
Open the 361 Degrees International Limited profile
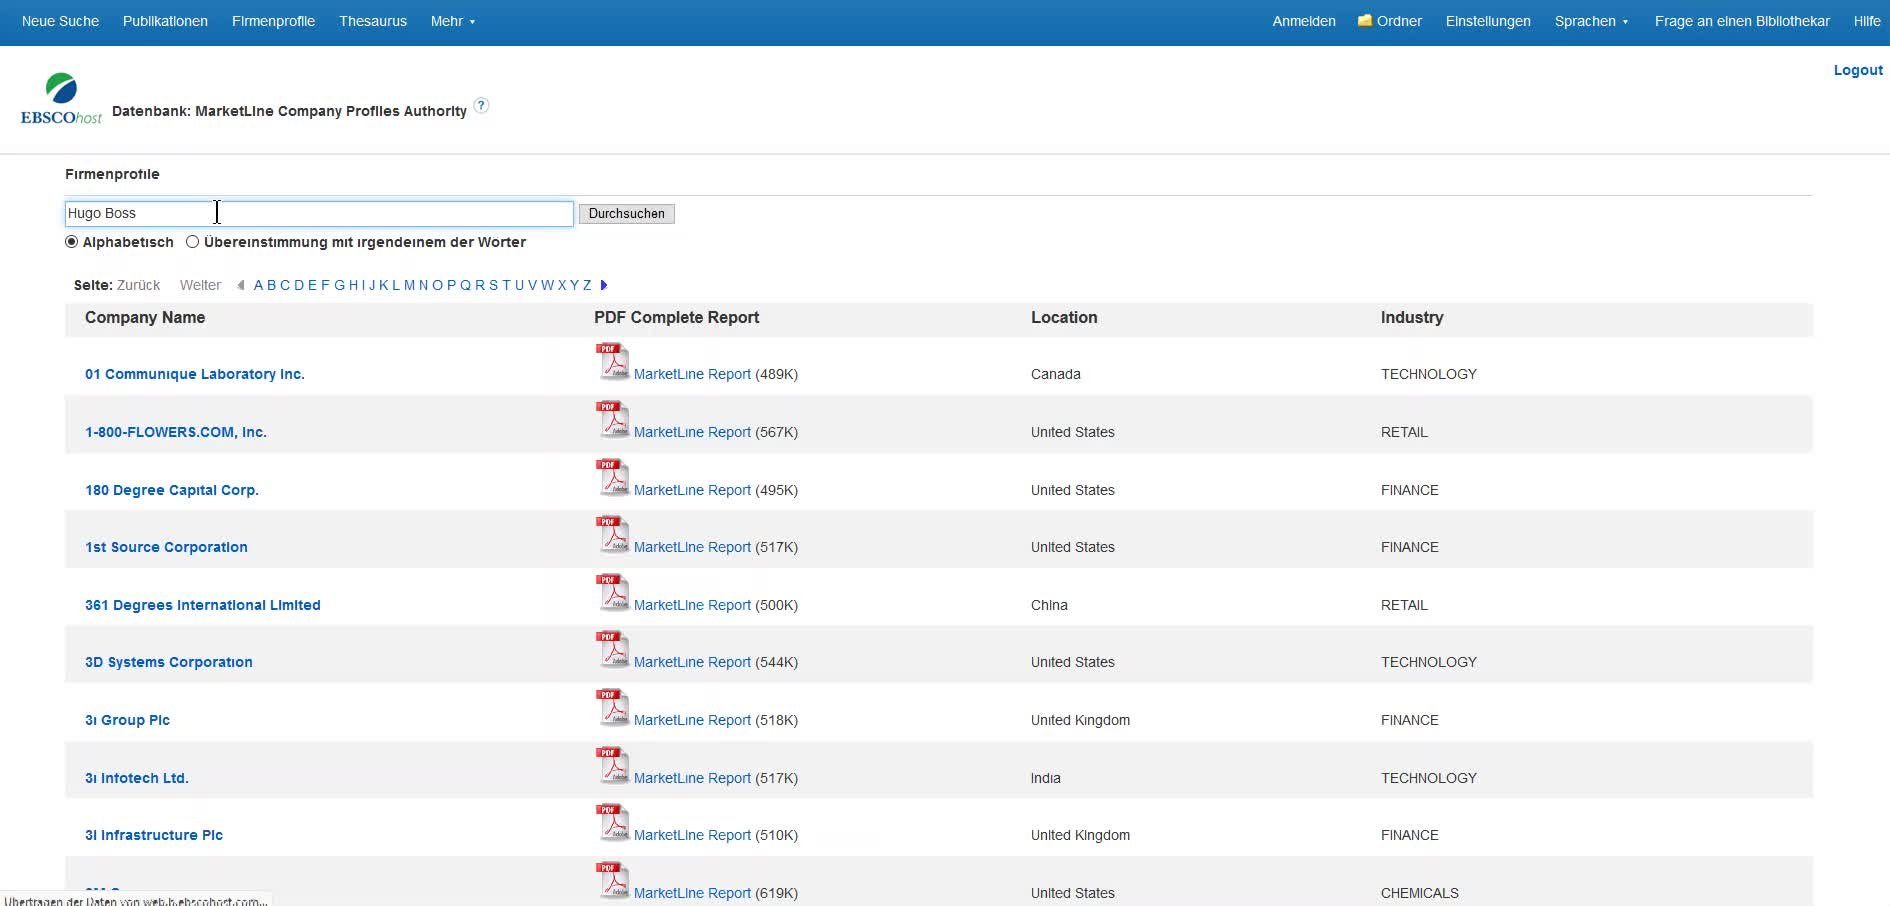coord(203,605)
